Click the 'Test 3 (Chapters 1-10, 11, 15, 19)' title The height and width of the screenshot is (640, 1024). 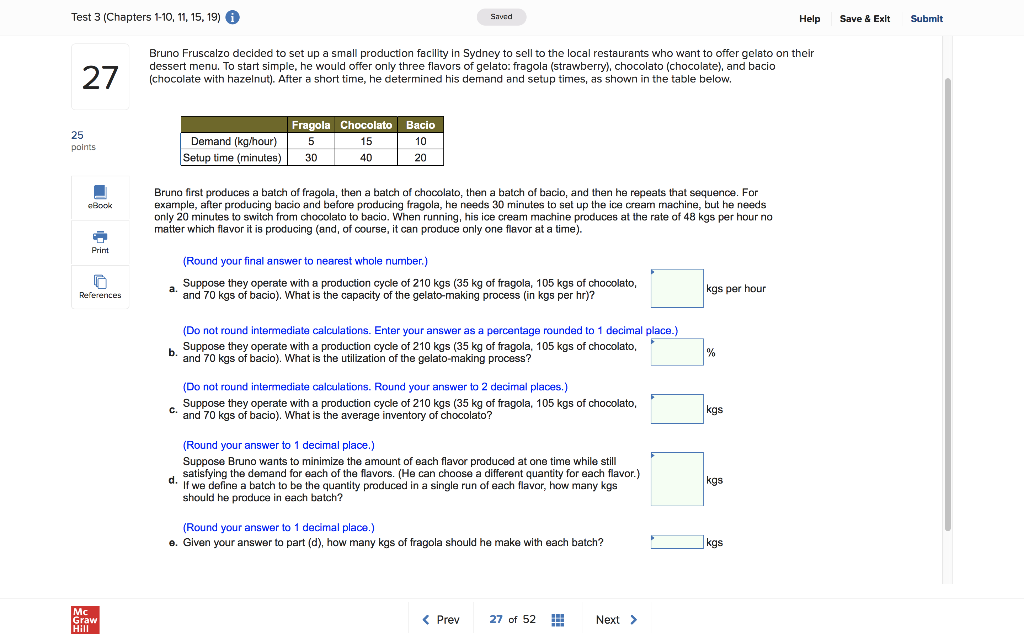(x=146, y=17)
